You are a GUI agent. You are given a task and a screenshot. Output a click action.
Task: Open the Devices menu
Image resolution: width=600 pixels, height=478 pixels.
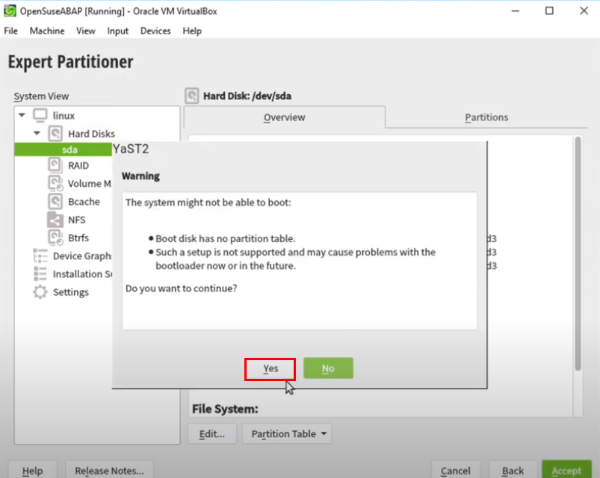point(155,31)
